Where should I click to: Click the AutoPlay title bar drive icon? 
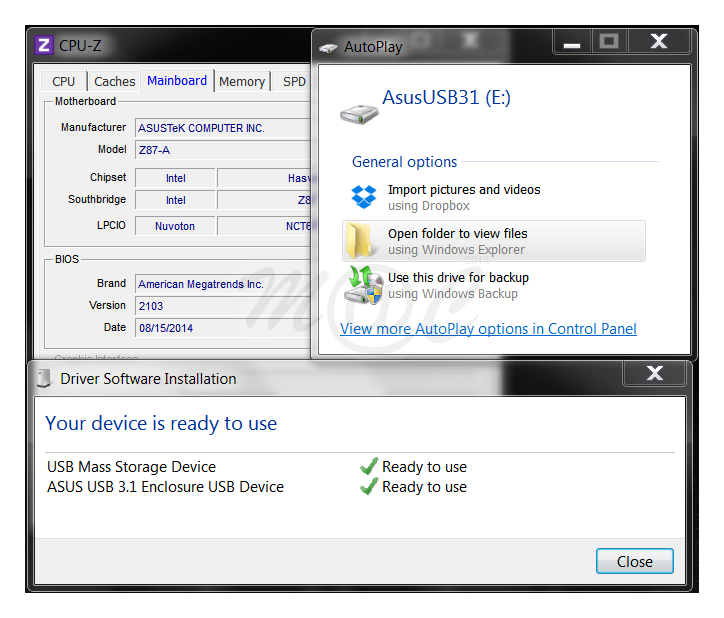(x=328, y=48)
